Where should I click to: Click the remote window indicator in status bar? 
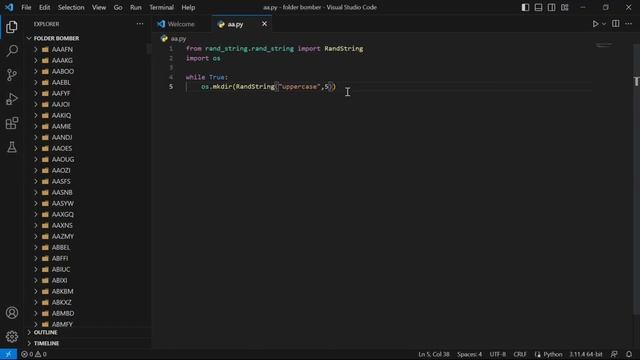click(x=8, y=354)
